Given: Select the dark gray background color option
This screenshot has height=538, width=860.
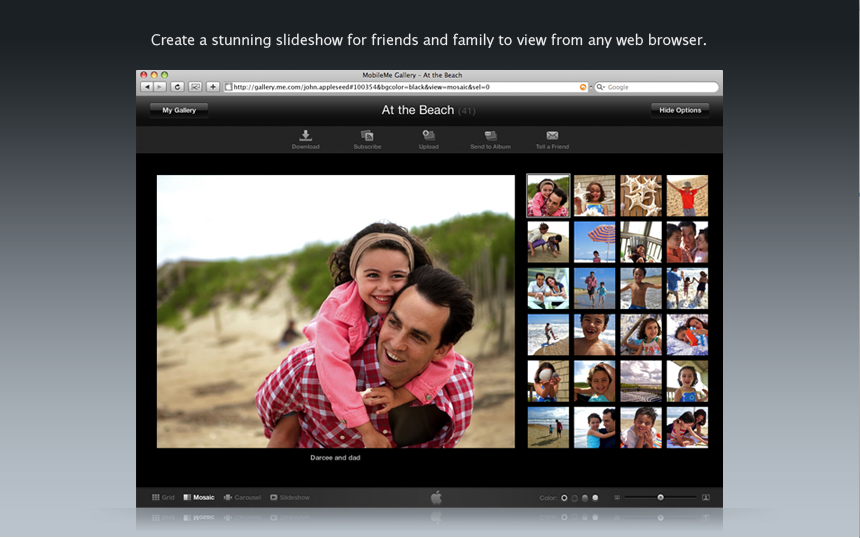Looking at the screenshot, I should 574,498.
